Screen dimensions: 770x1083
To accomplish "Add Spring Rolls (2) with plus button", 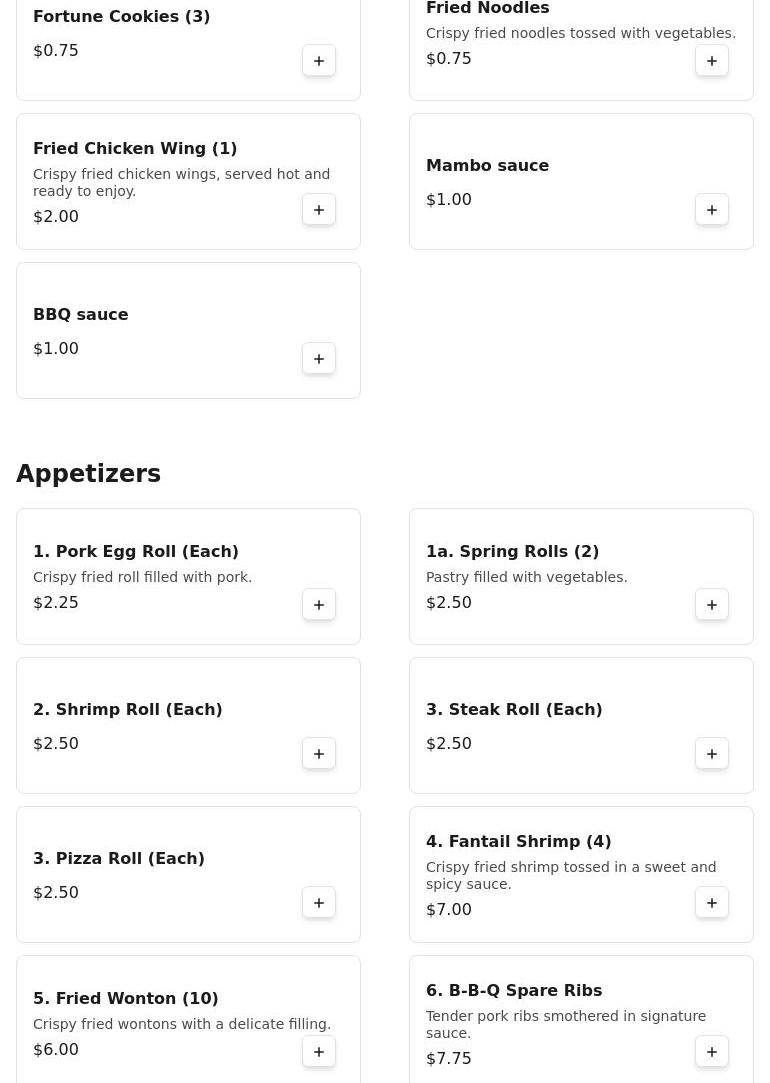I will click(712, 605).
